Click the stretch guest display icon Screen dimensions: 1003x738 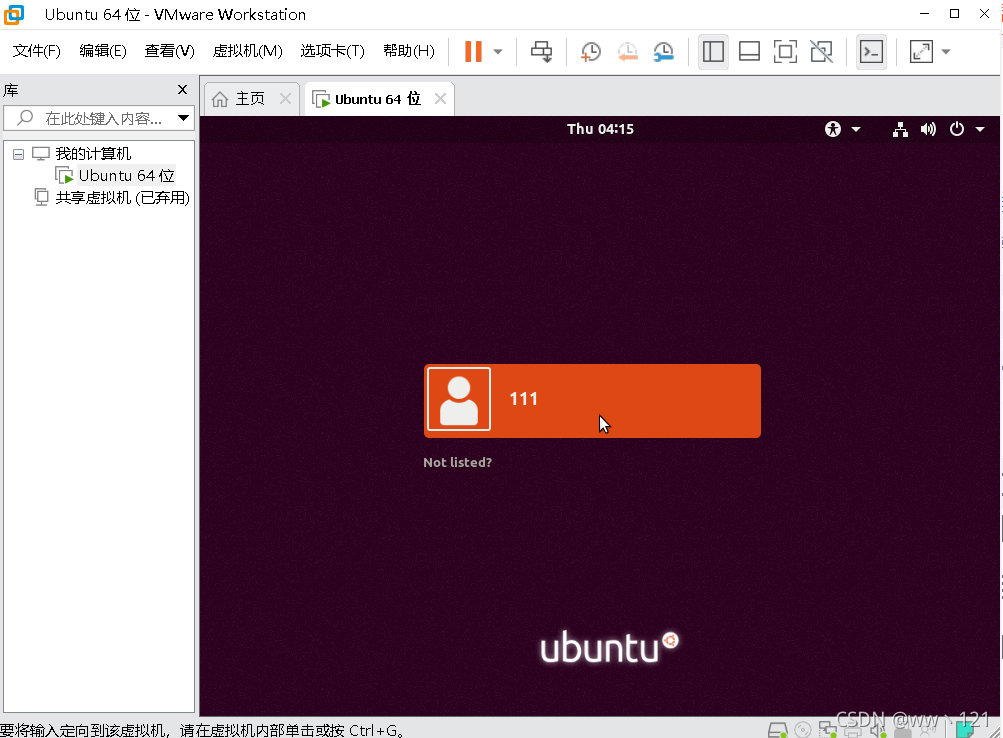point(921,52)
